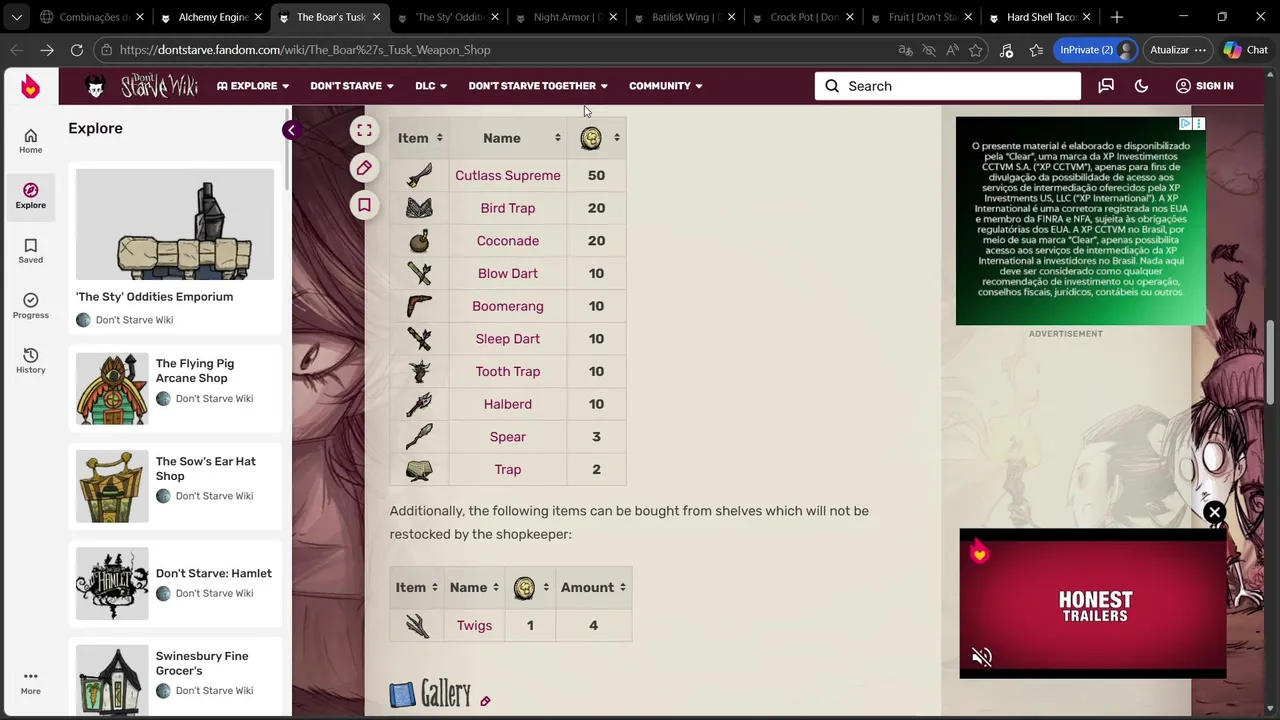Save page with the bookmark icon
Screen dimensions: 1280x720
pos(364,205)
